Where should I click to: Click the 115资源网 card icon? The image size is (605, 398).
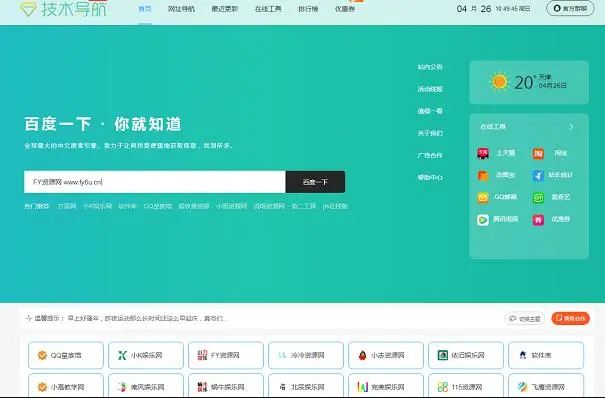tap(443, 387)
